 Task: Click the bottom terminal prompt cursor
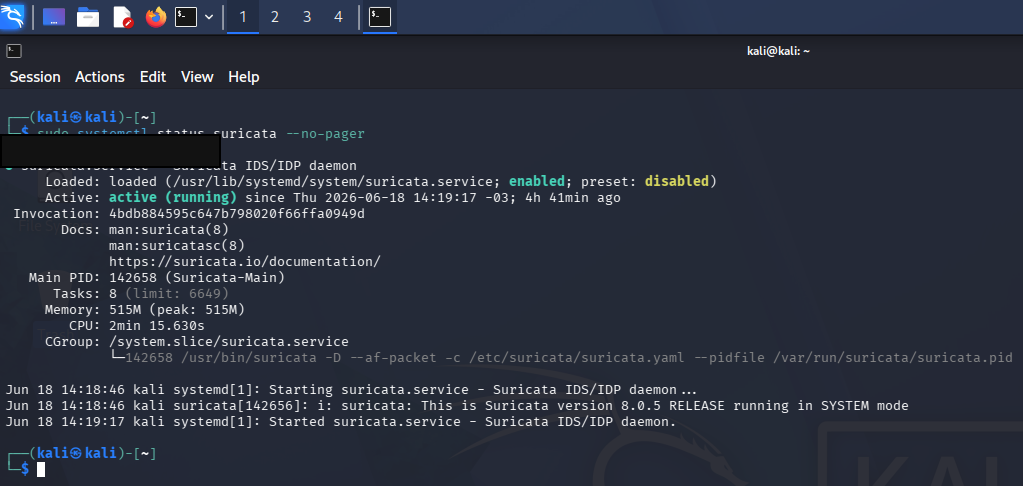(x=41, y=469)
